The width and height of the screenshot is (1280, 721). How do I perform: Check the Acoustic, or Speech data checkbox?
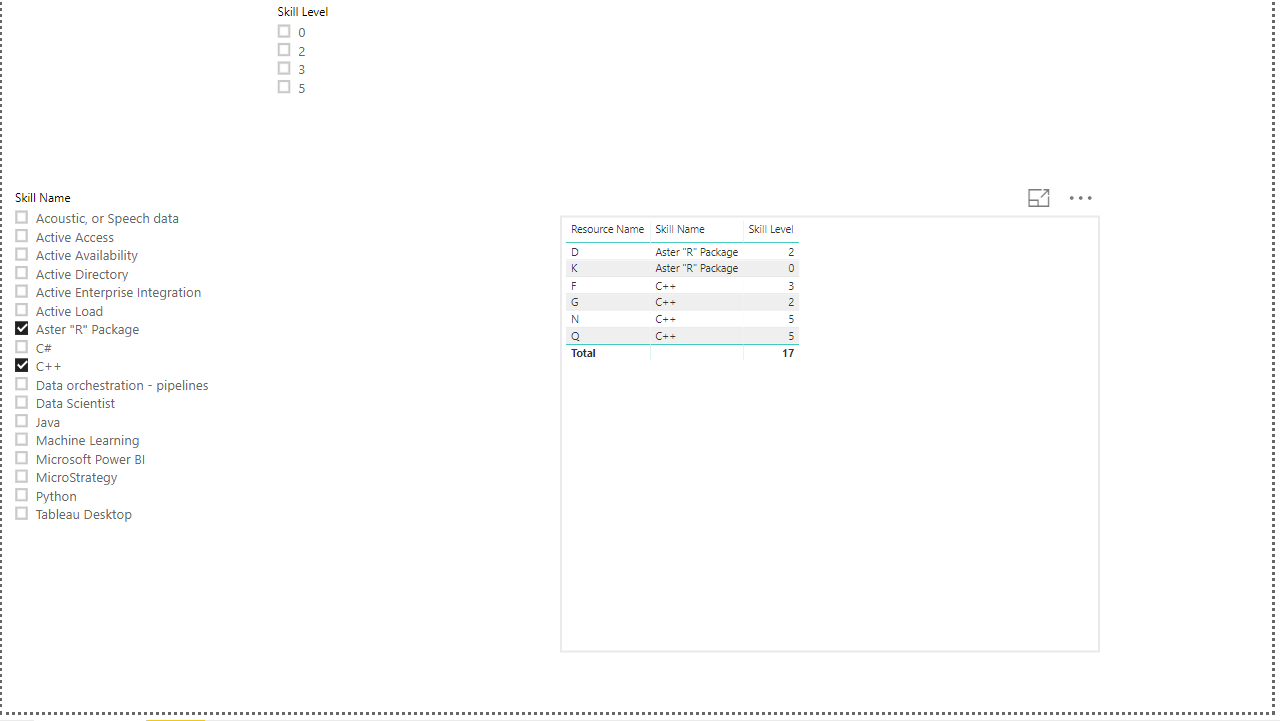tap(22, 217)
